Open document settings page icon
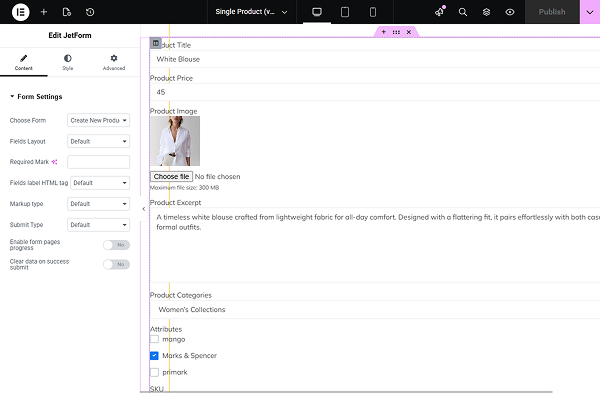This screenshot has width=600, height=393. click(x=67, y=12)
